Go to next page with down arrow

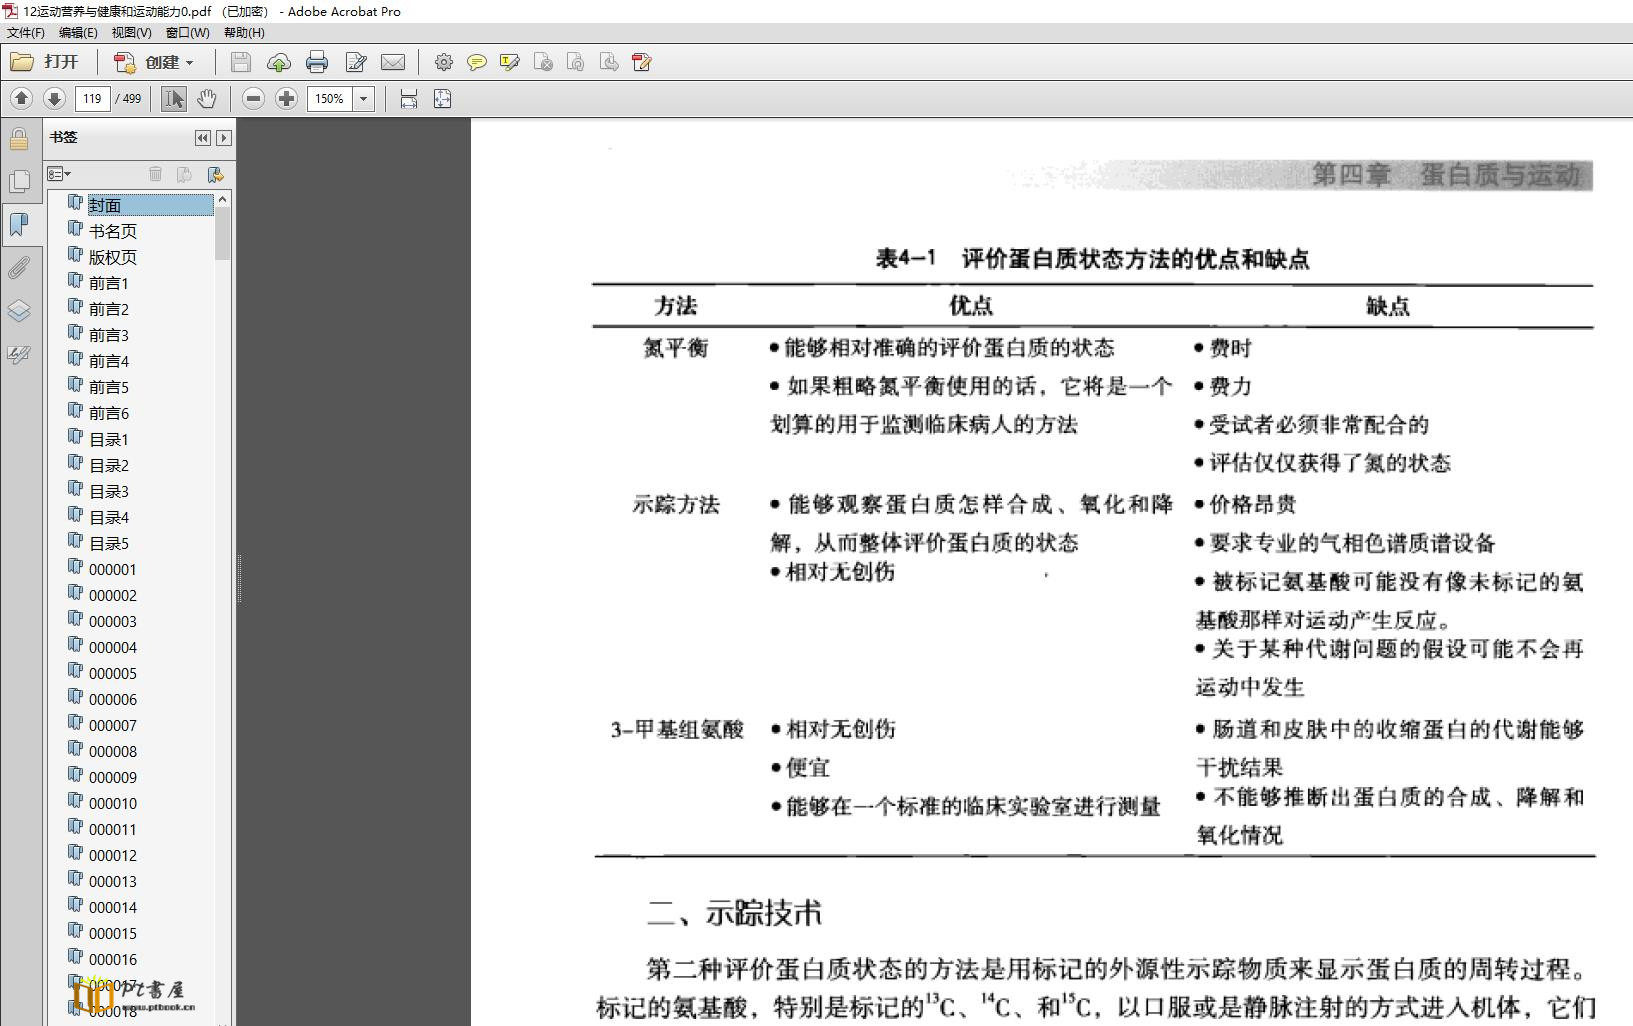(55, 98)
